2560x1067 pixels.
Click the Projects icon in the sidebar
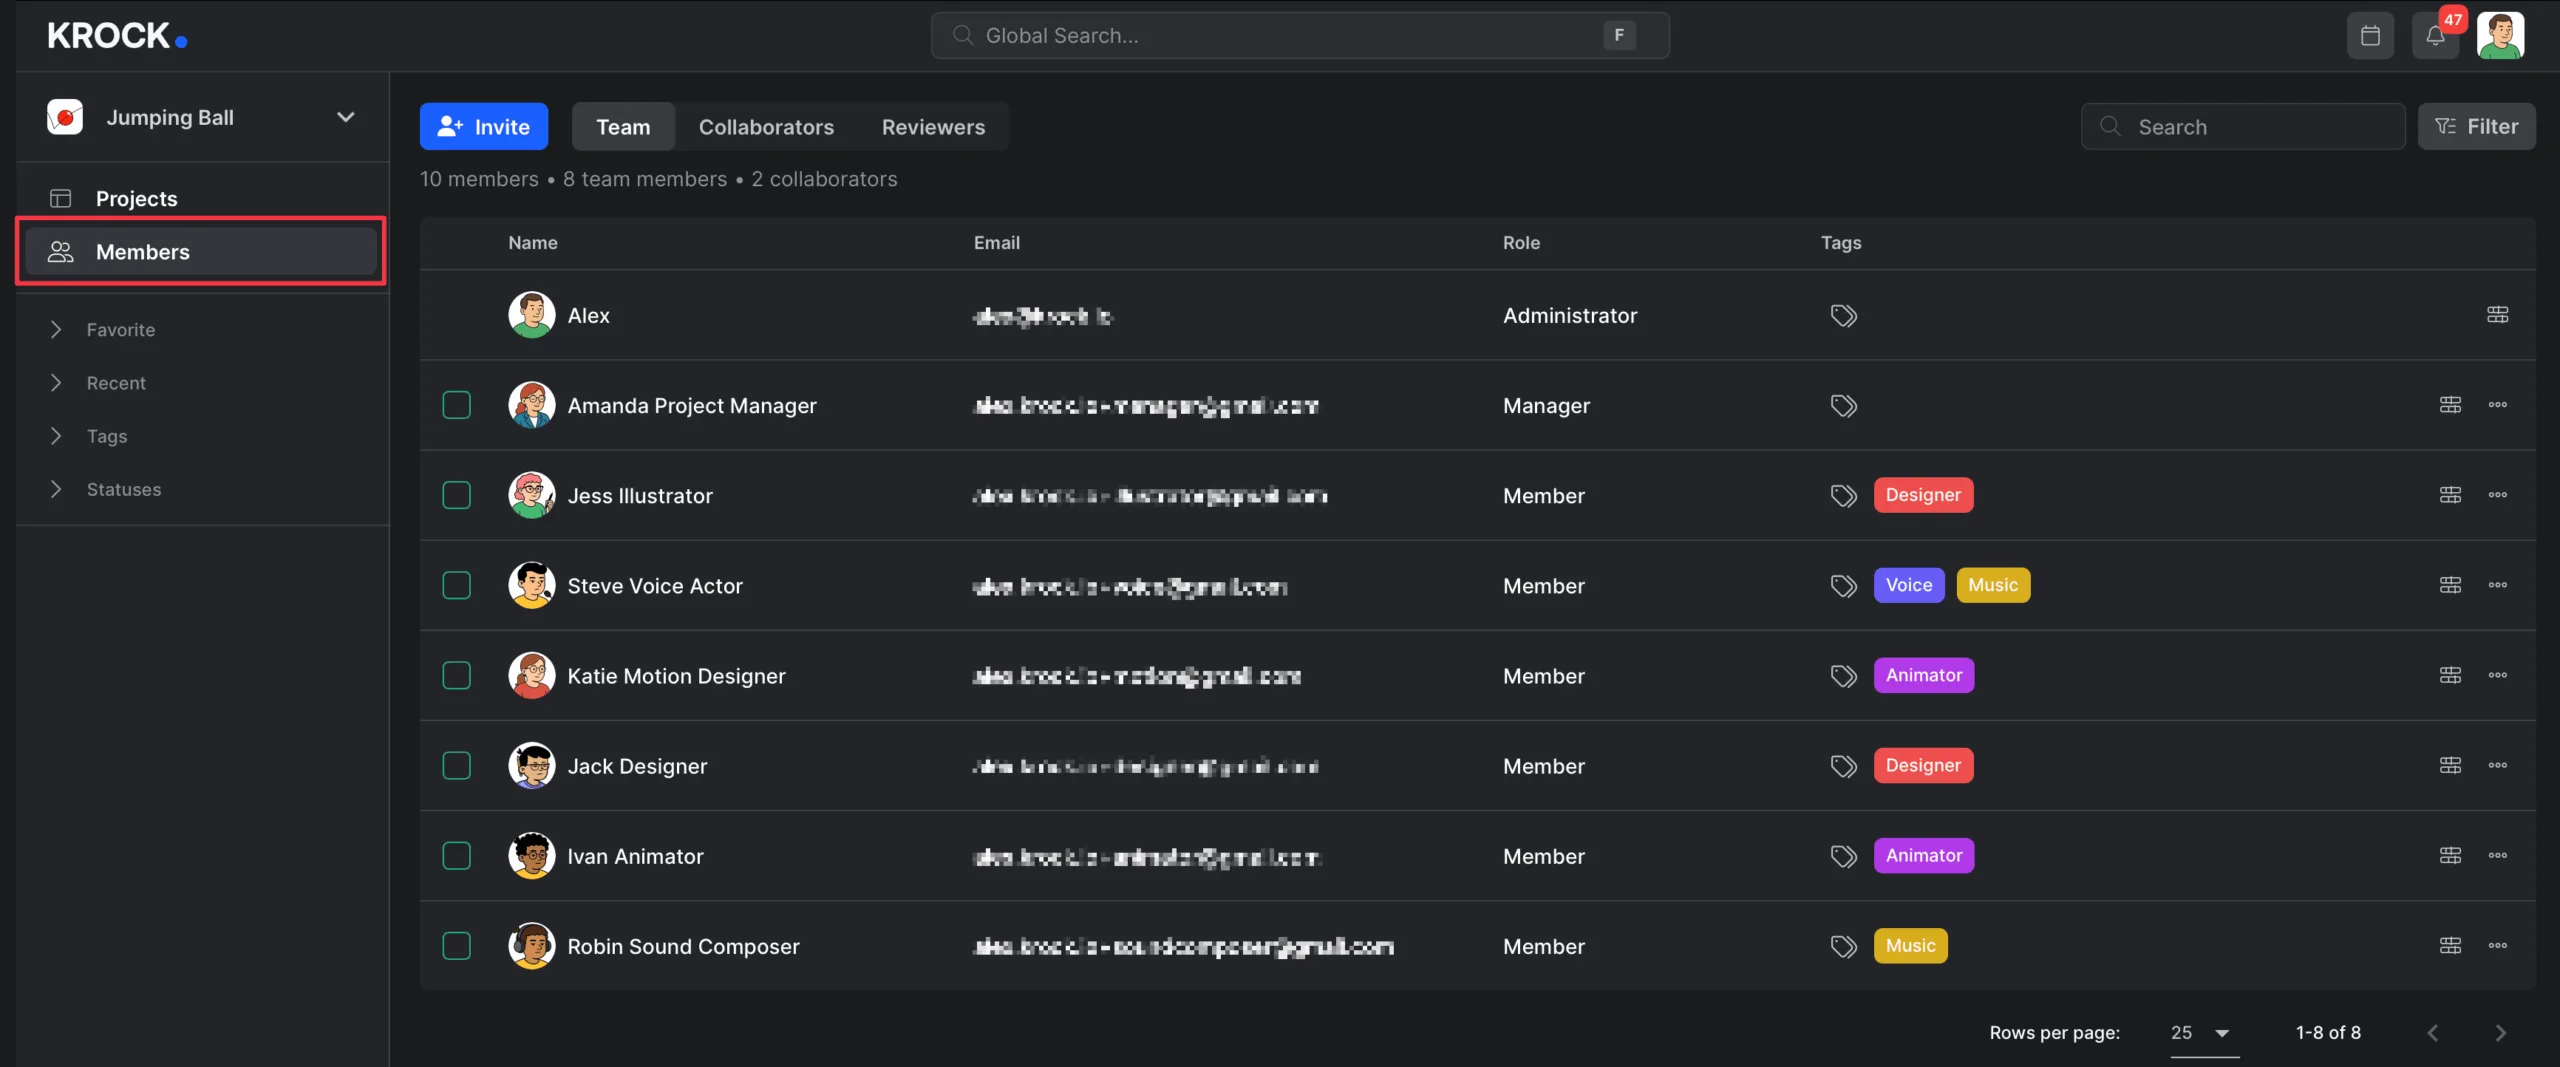(61, 198)
